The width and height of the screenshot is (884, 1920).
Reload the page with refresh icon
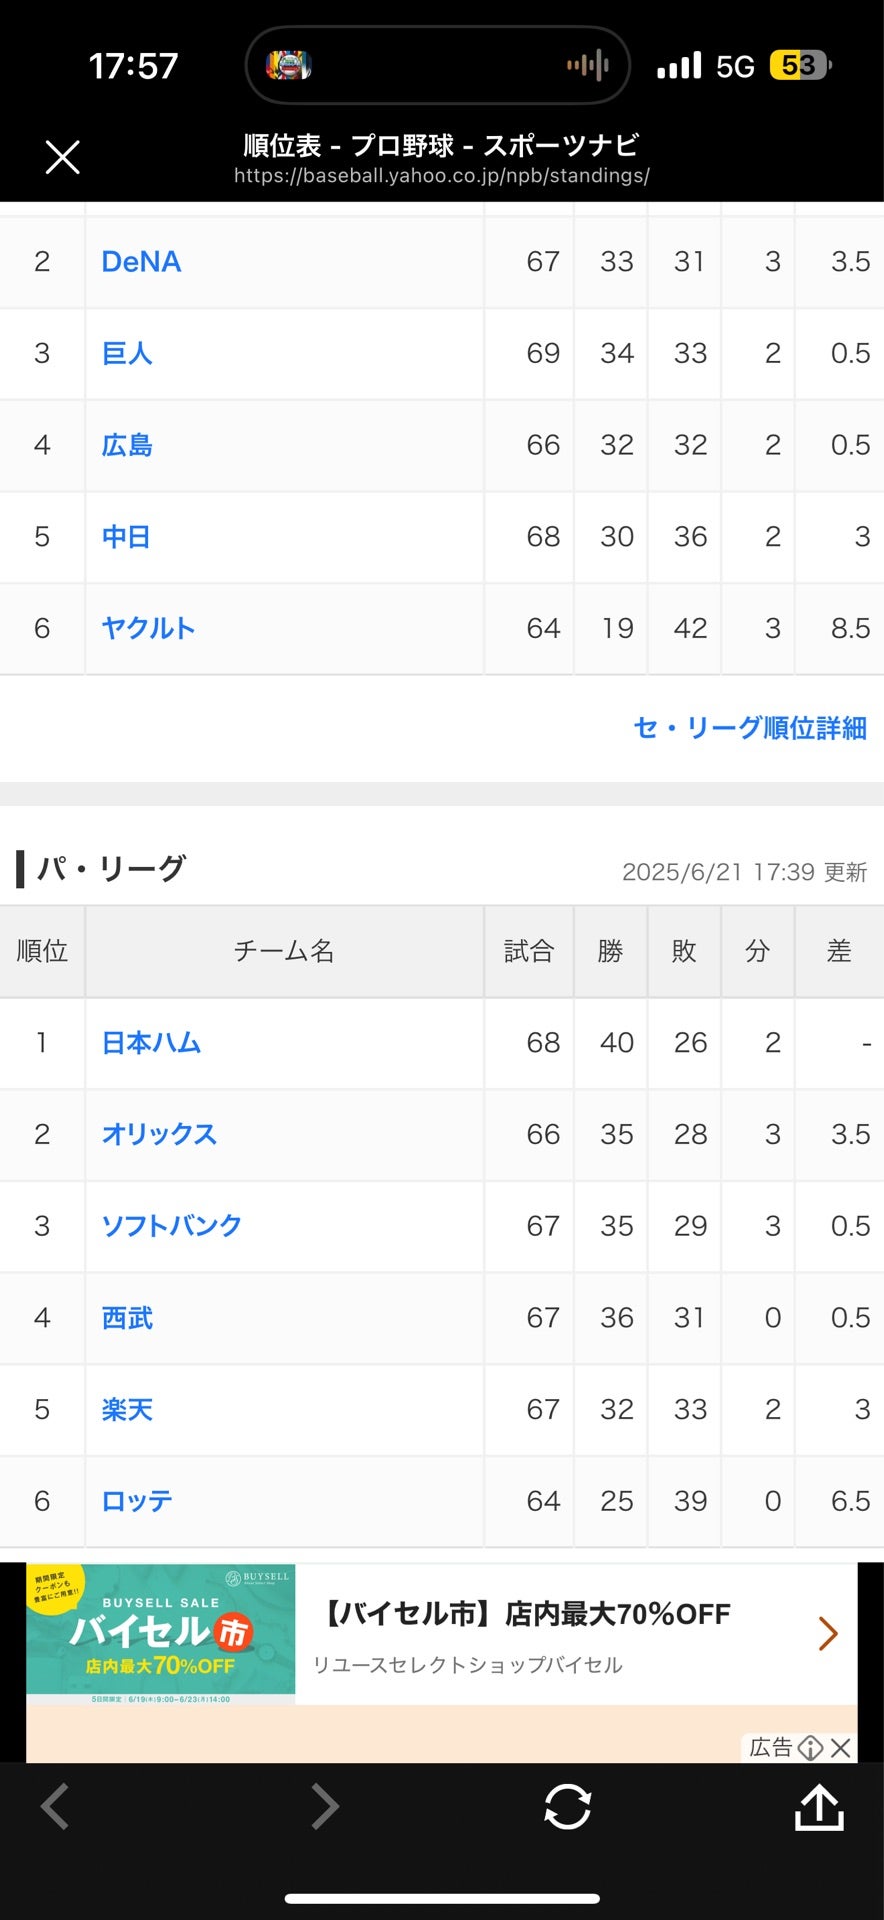tap(567, 1807)
